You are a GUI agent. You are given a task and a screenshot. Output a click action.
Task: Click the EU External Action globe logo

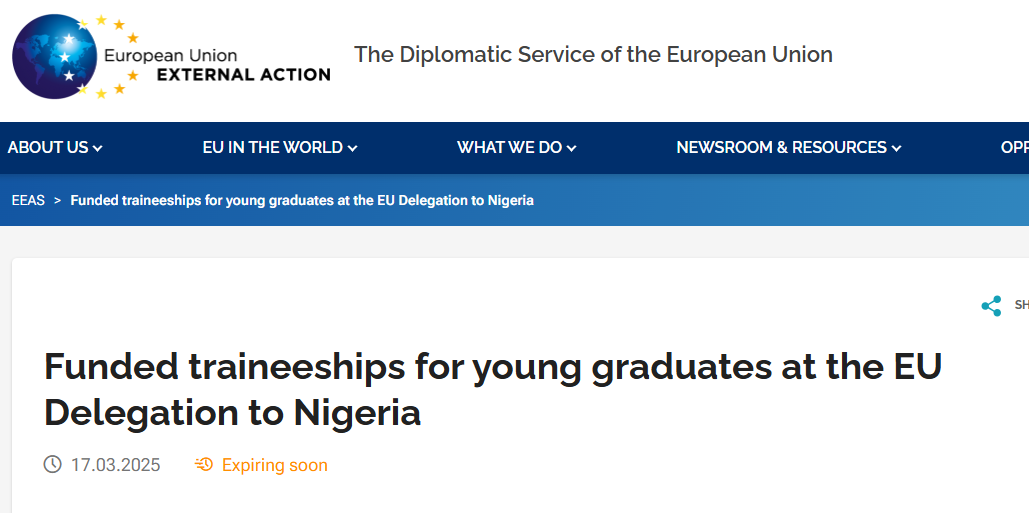(56, 56)
